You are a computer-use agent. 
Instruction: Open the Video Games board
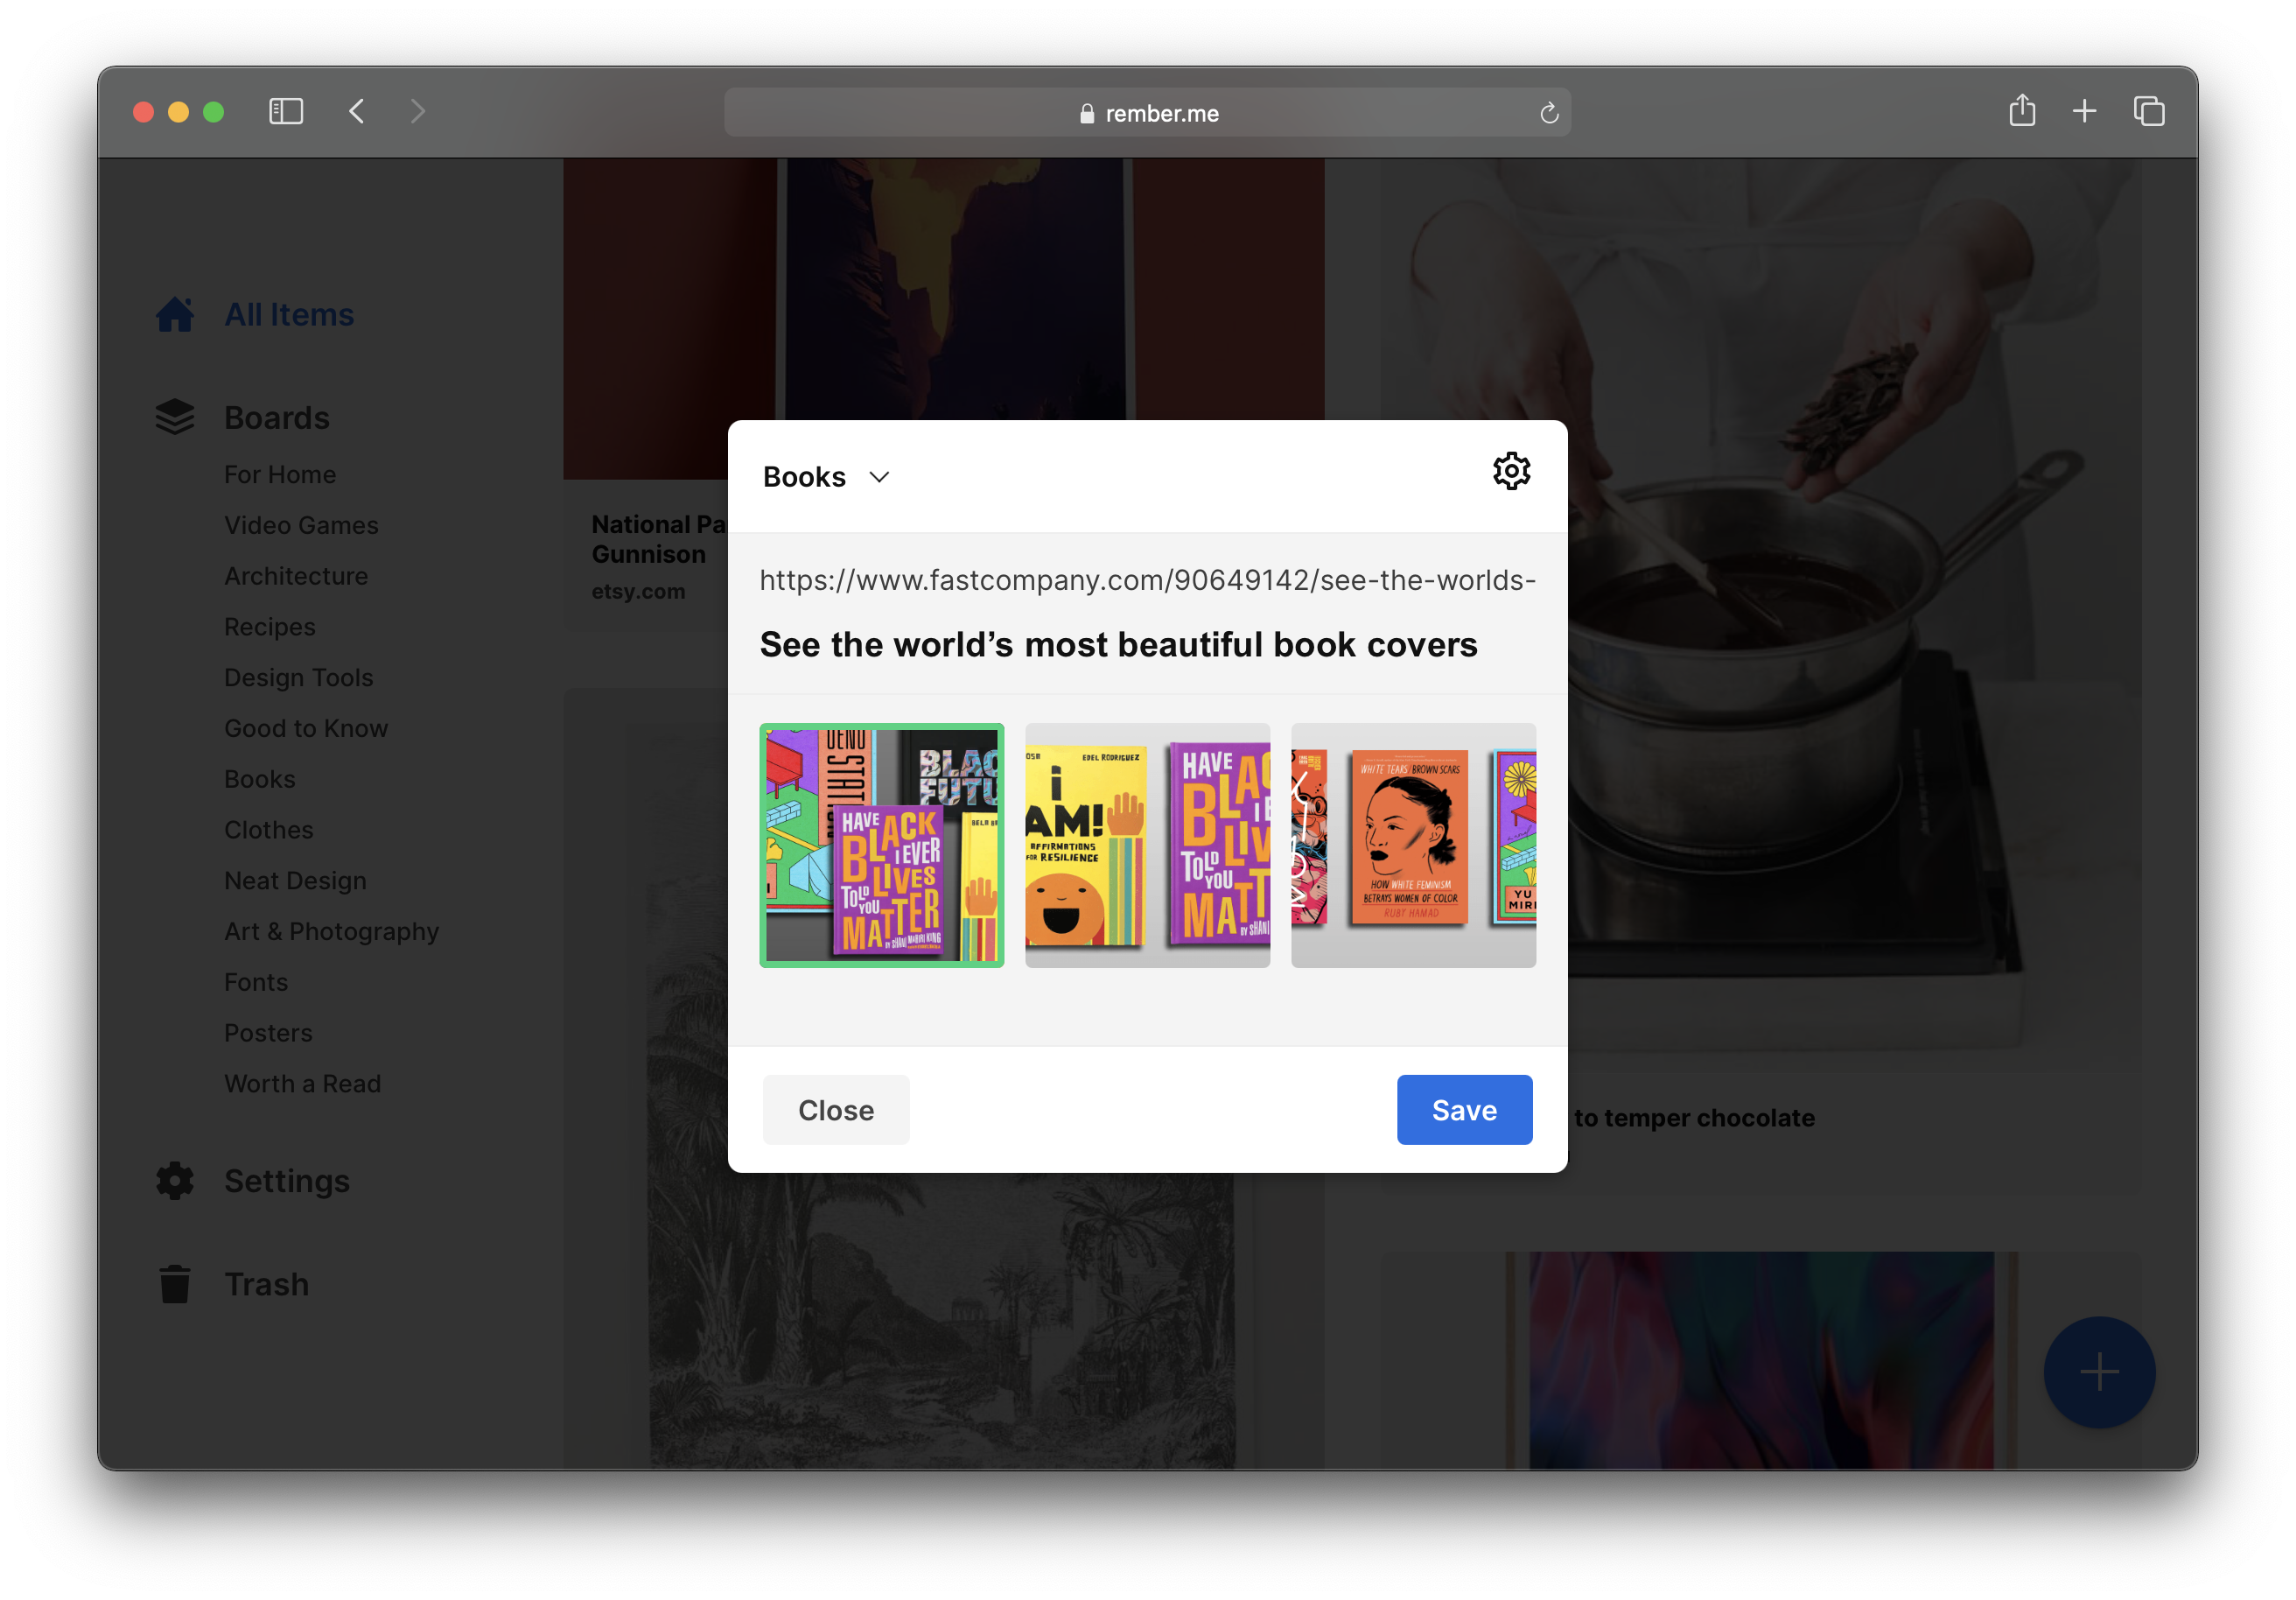[x=301, y=526]
